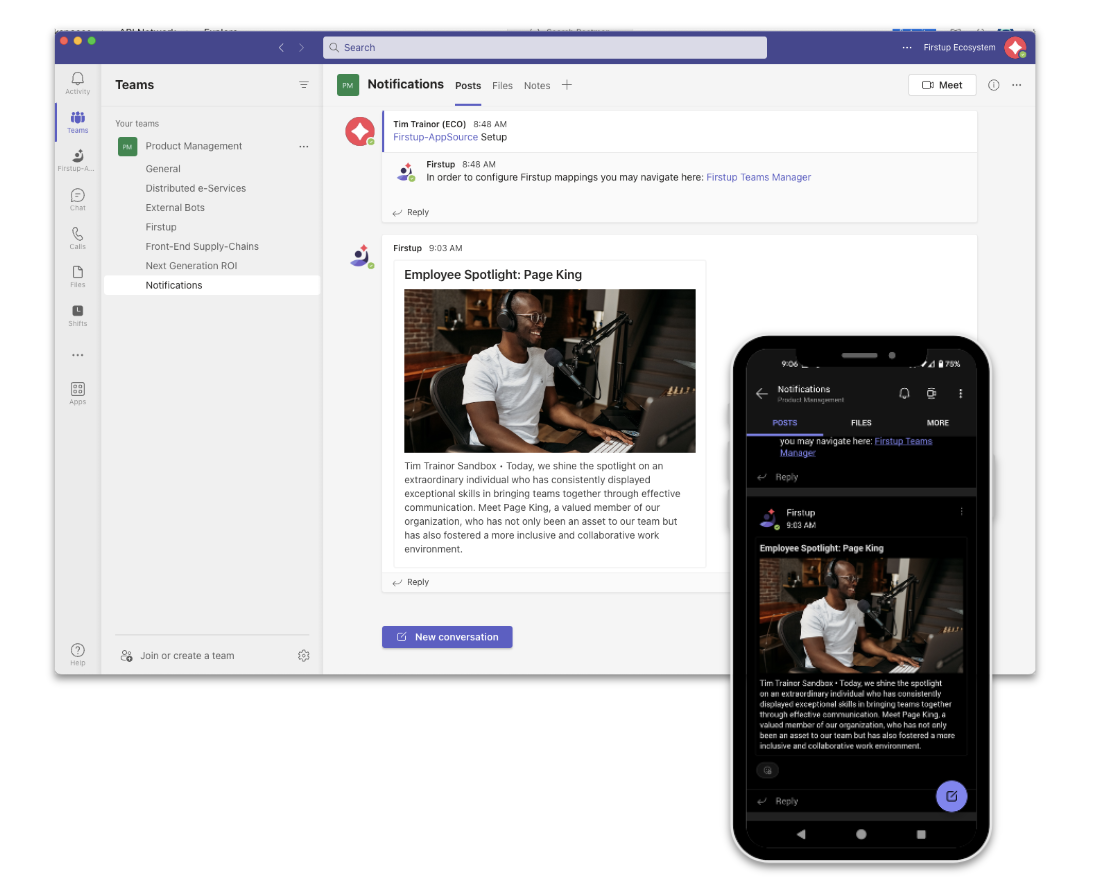This screenshot has height=894, width=1096.
Task: Tap the Android recent apps square
Action: pyautogui.click(x=921, y=834)
